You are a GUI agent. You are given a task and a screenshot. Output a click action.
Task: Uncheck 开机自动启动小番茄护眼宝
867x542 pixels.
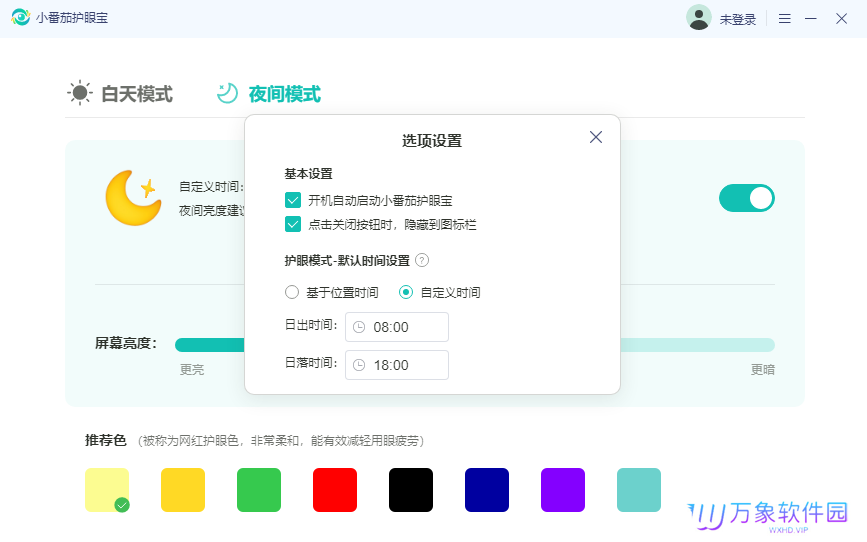[x=293, y=200]
